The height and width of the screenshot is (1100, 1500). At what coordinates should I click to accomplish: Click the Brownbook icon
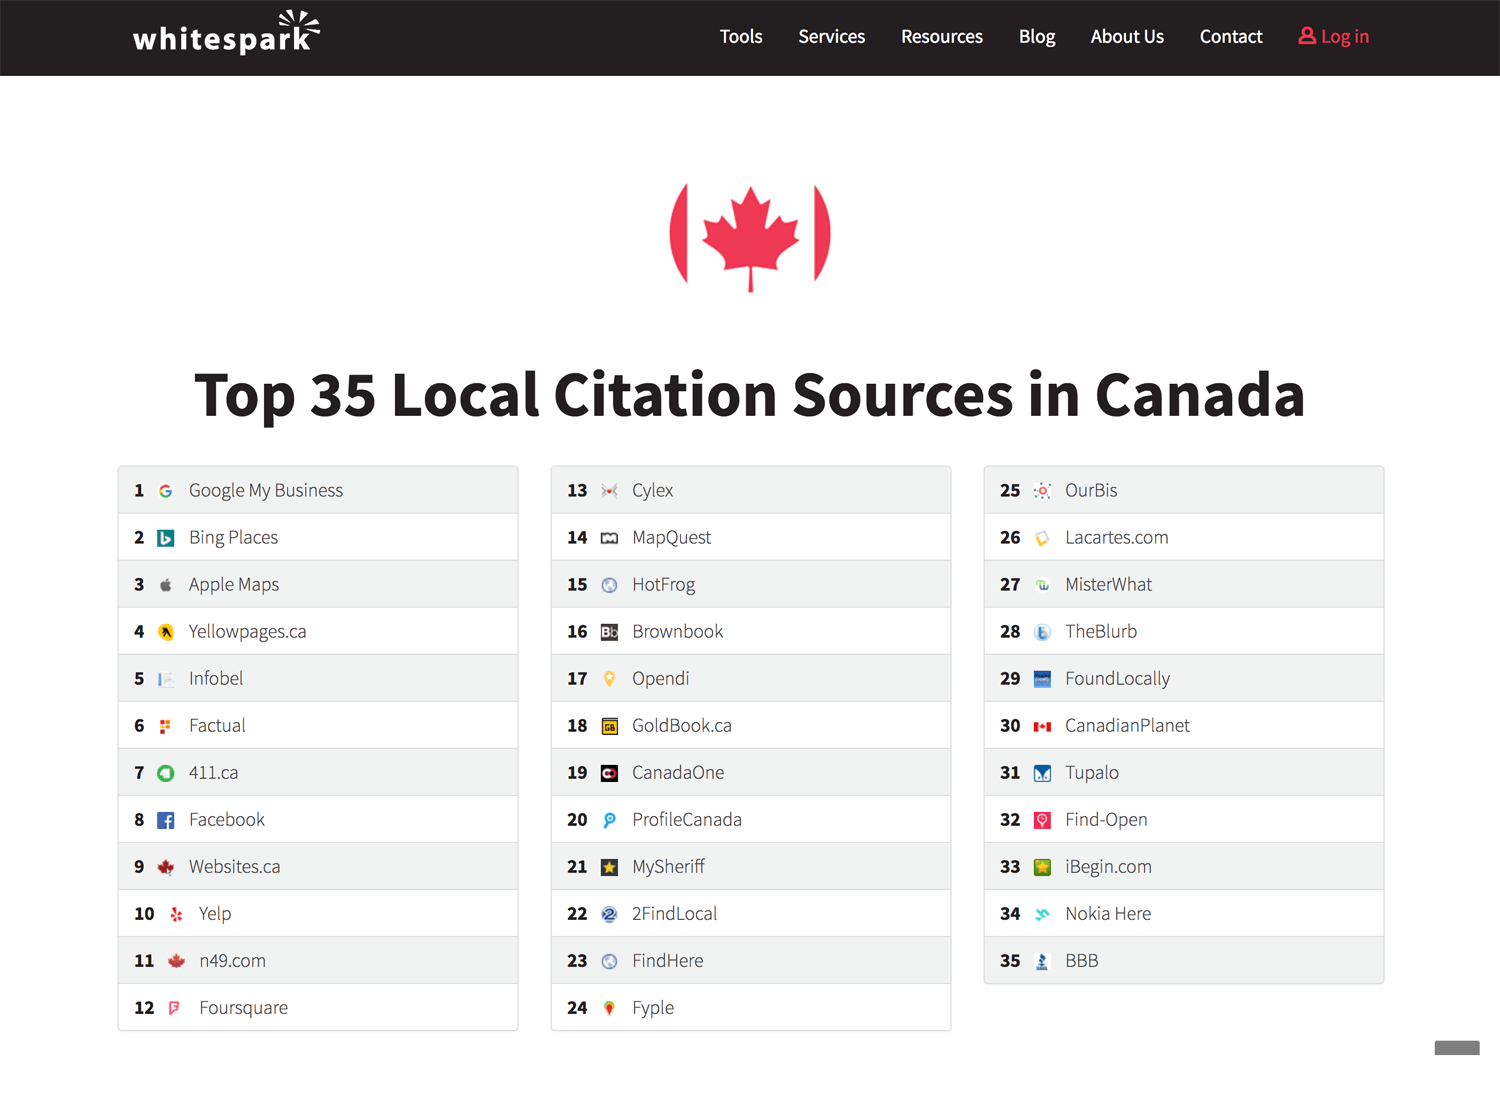(609, 632)
